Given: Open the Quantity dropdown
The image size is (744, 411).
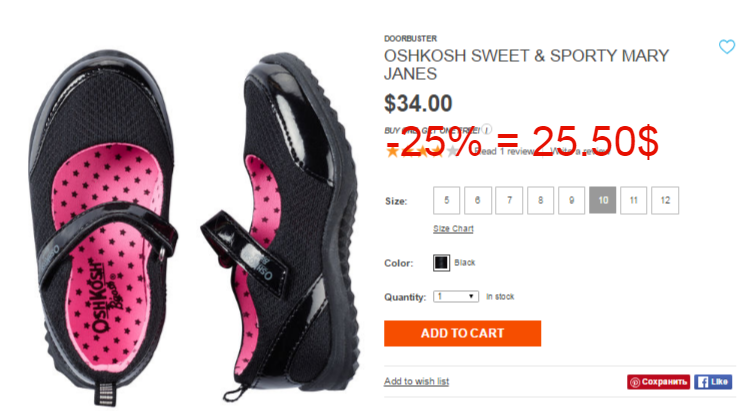Looking at the screenshot, I should 456,297.
